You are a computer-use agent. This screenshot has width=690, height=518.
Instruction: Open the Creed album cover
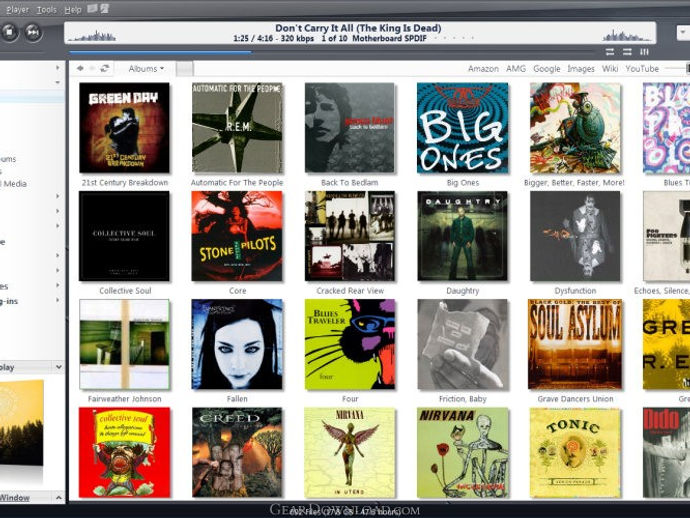tap(237, 452)
